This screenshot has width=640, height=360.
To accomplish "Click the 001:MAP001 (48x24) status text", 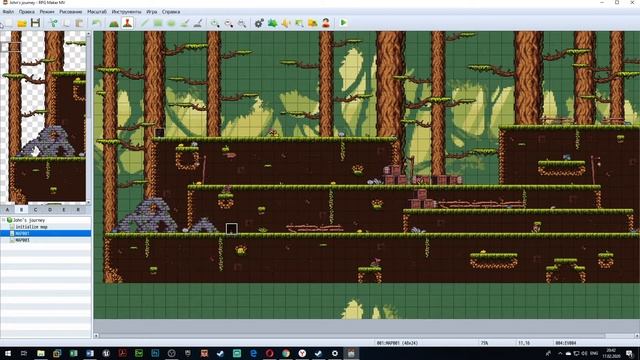I will tap(397, 343).
